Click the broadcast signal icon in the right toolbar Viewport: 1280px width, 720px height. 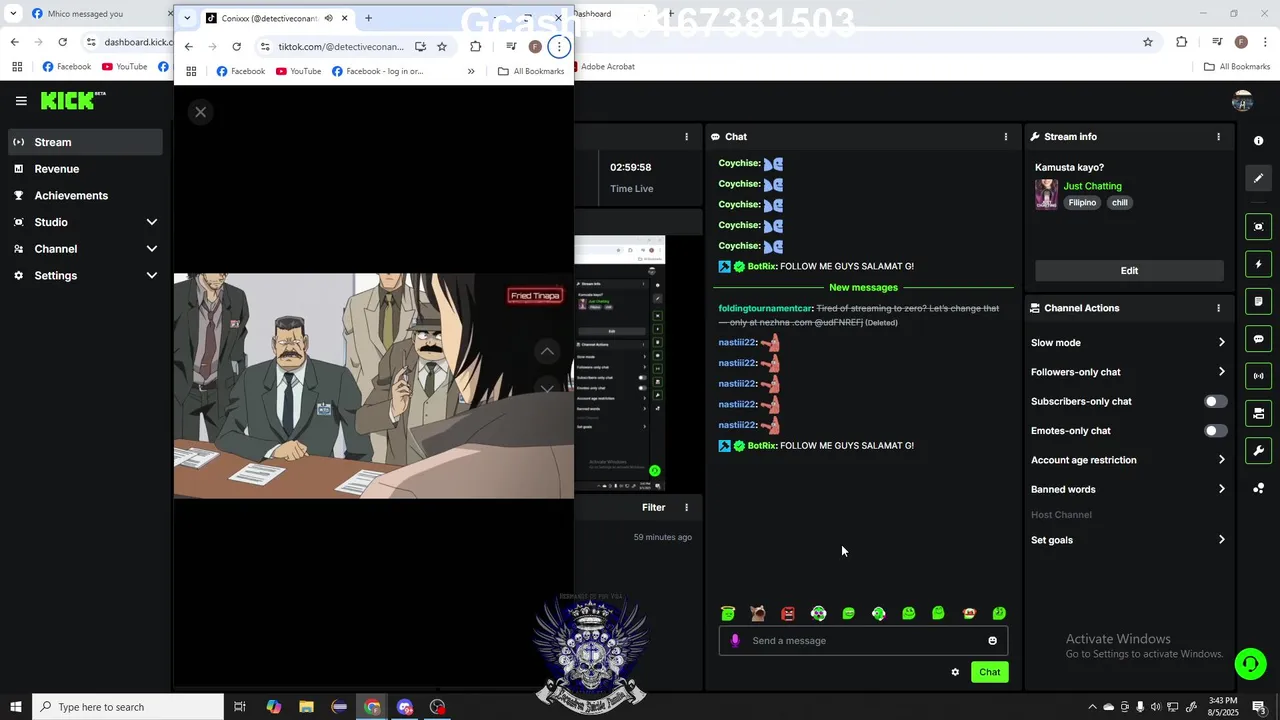1258,376
